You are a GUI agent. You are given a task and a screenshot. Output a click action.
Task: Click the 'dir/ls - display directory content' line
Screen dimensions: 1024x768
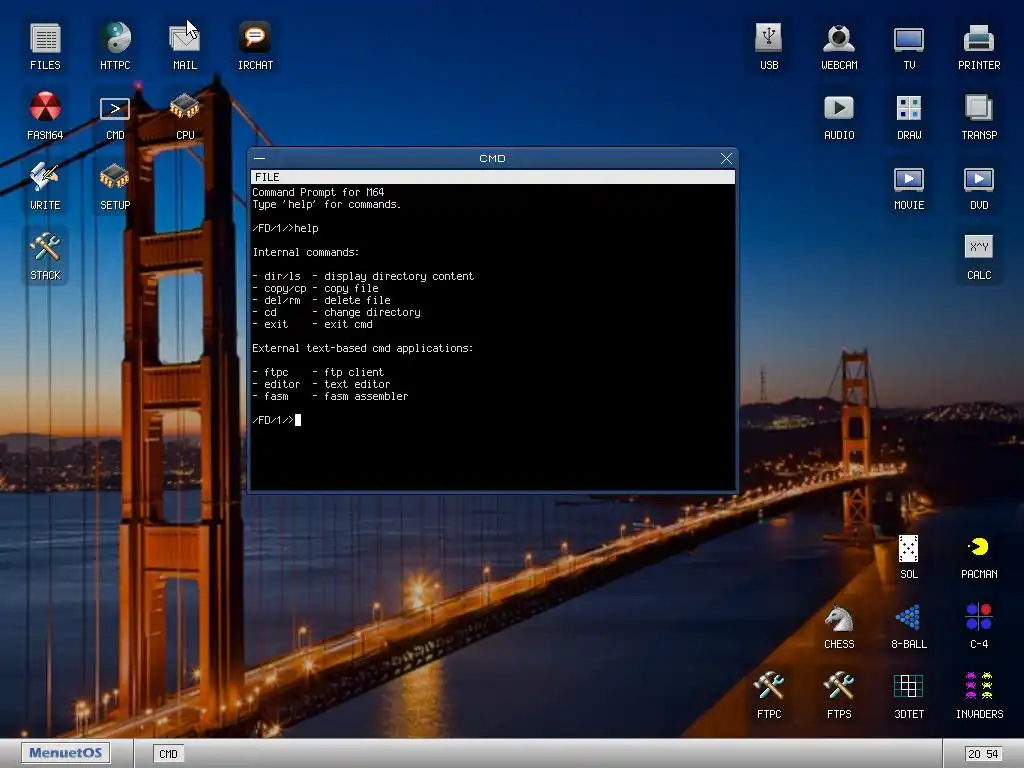pos(363,276)
